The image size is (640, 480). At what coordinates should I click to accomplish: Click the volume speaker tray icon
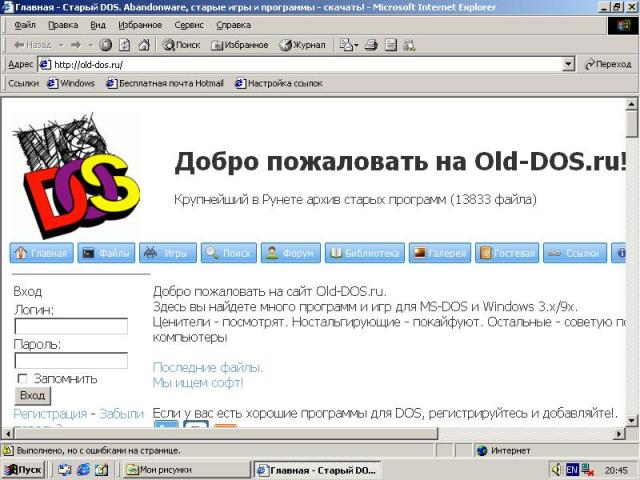click(x=556, y=470)
